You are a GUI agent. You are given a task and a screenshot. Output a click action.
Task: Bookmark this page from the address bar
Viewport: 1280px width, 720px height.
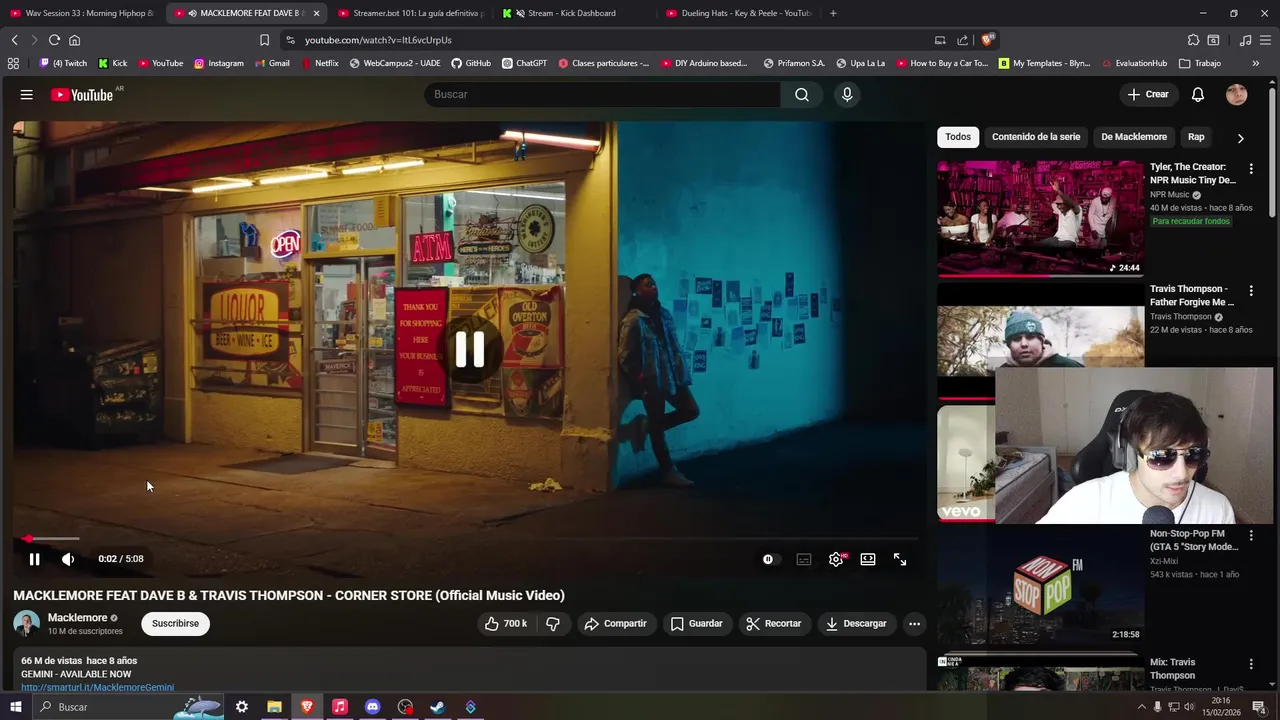pyautogui.click(x=264, y=40)
